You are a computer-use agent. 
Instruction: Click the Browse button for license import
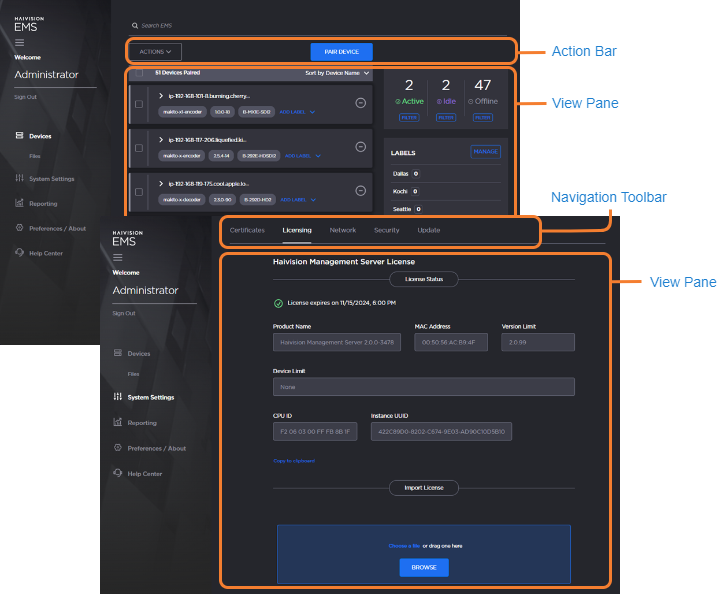424,567
